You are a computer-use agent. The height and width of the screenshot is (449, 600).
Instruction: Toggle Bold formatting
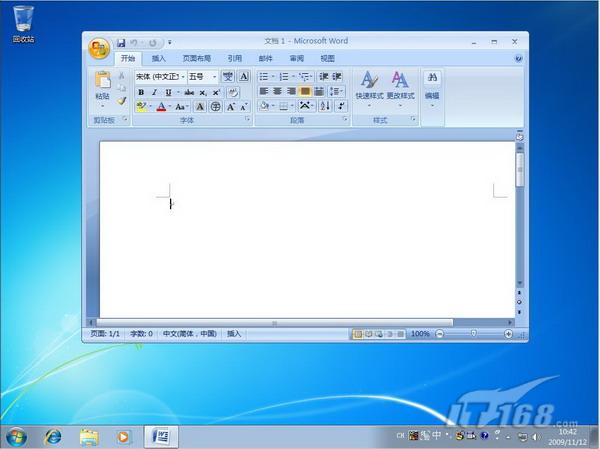(141, 92)
